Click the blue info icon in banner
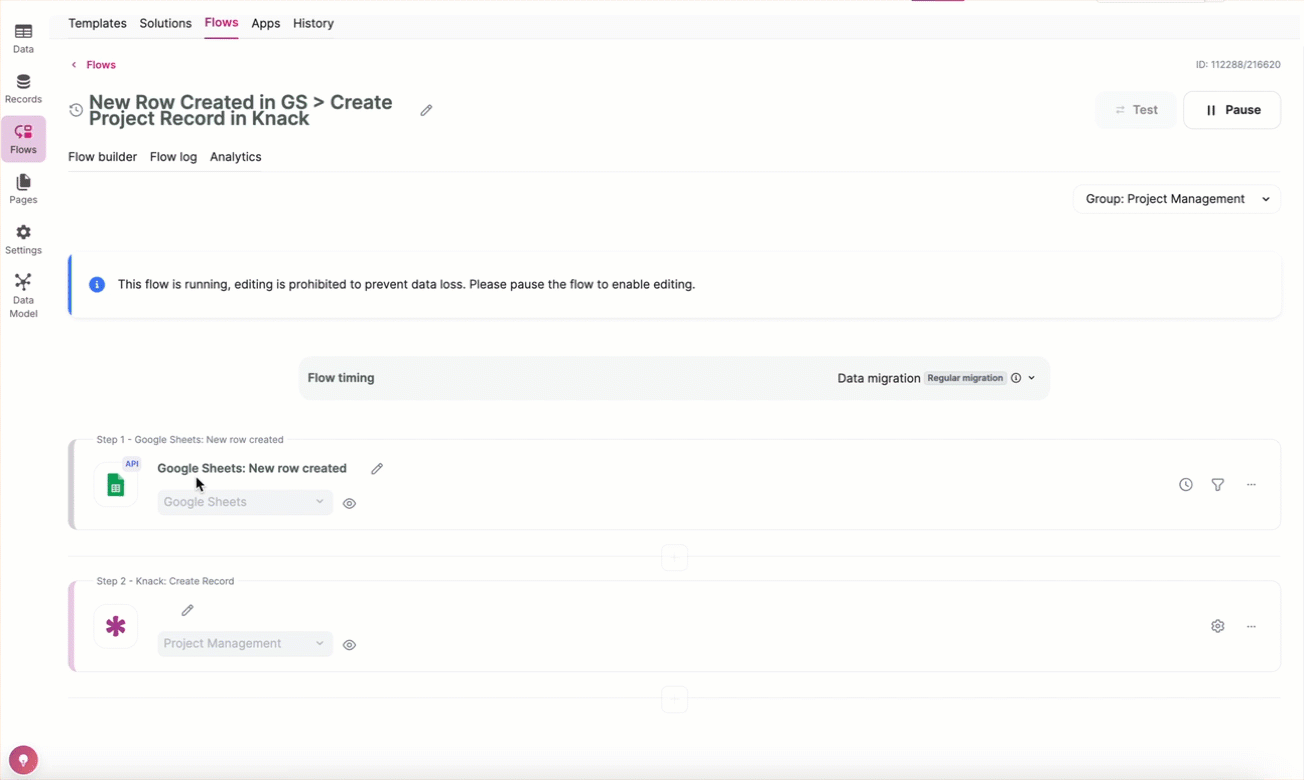Screen dimensions: 1304x780 click(x=97, y=284)
